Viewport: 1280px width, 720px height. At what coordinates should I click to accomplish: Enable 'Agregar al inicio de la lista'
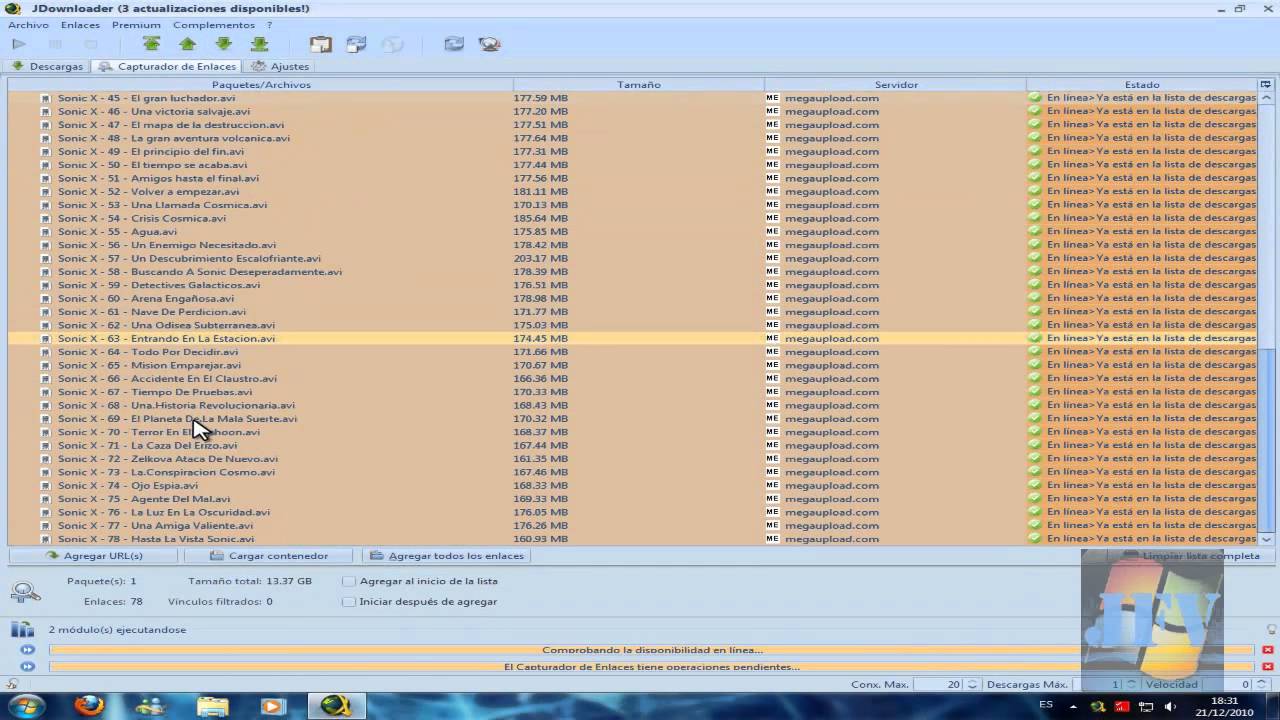348,581
